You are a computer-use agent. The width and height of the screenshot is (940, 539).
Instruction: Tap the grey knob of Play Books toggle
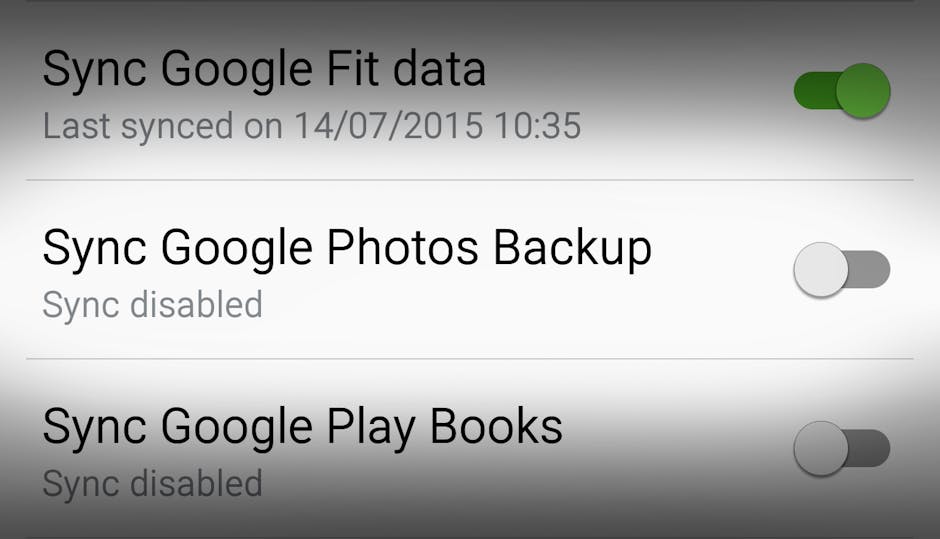821,448
